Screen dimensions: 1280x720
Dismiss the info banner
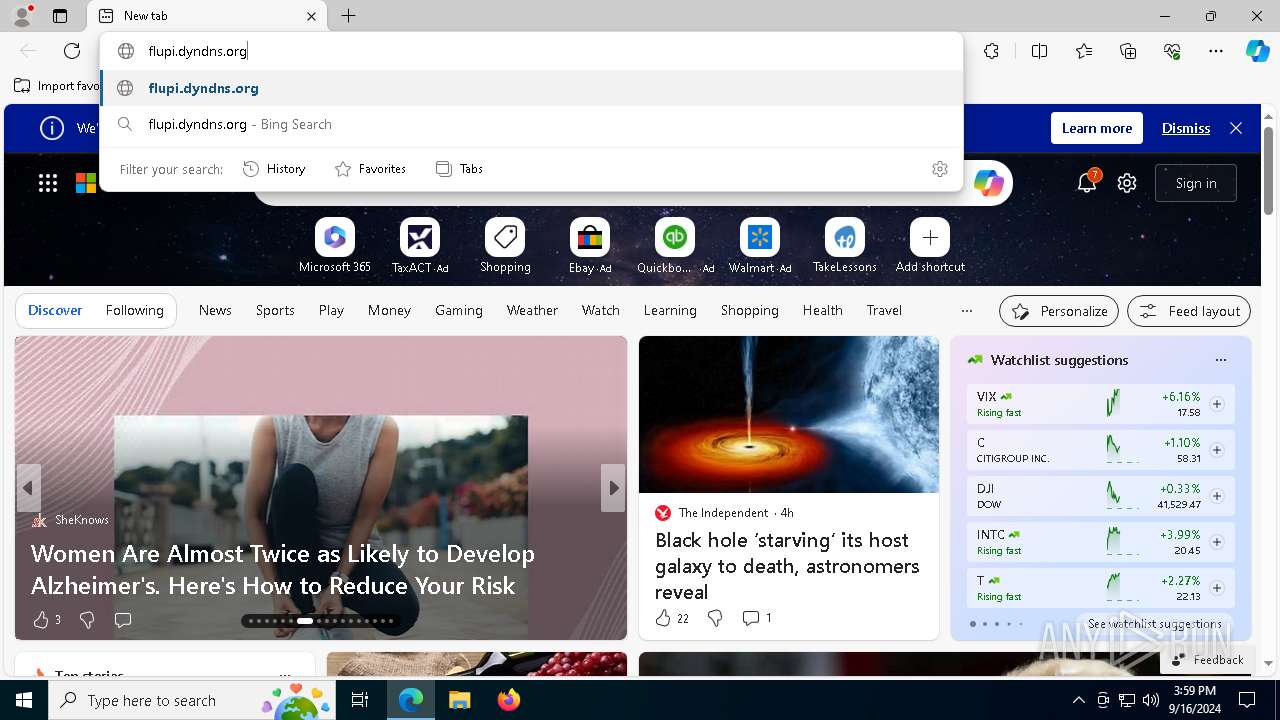(x=1186, y=128)
